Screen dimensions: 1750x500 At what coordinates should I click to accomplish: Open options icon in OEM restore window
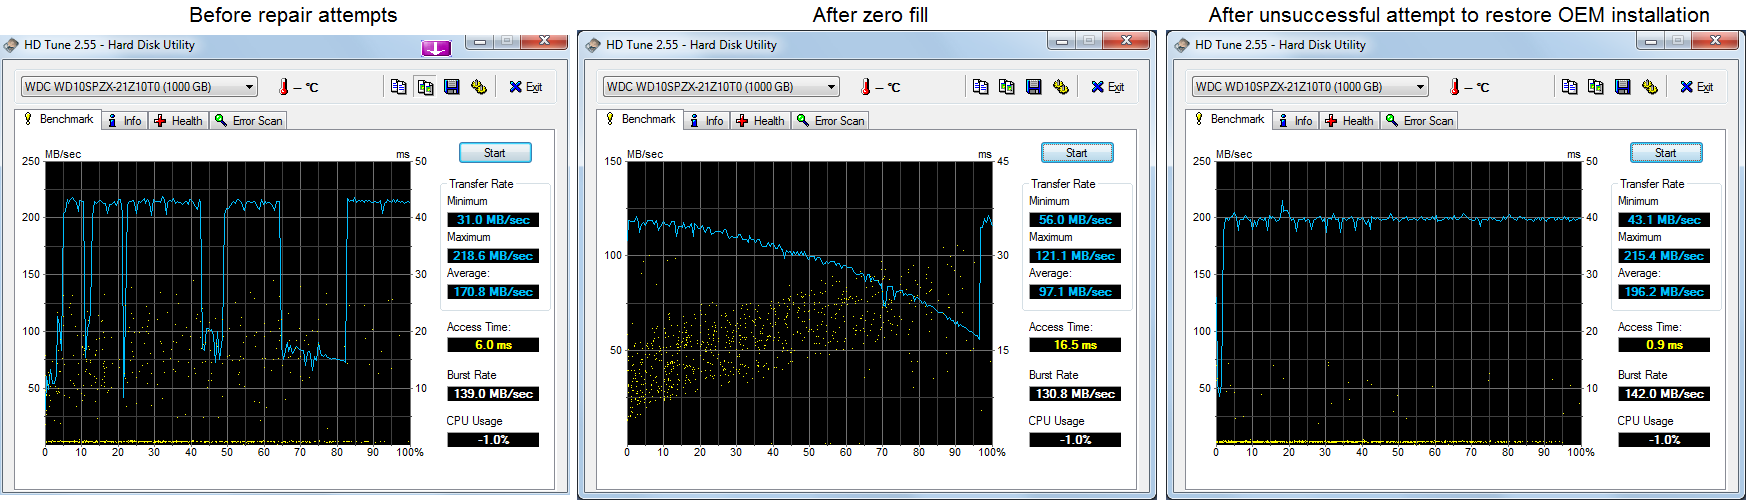coord(1650,87)
